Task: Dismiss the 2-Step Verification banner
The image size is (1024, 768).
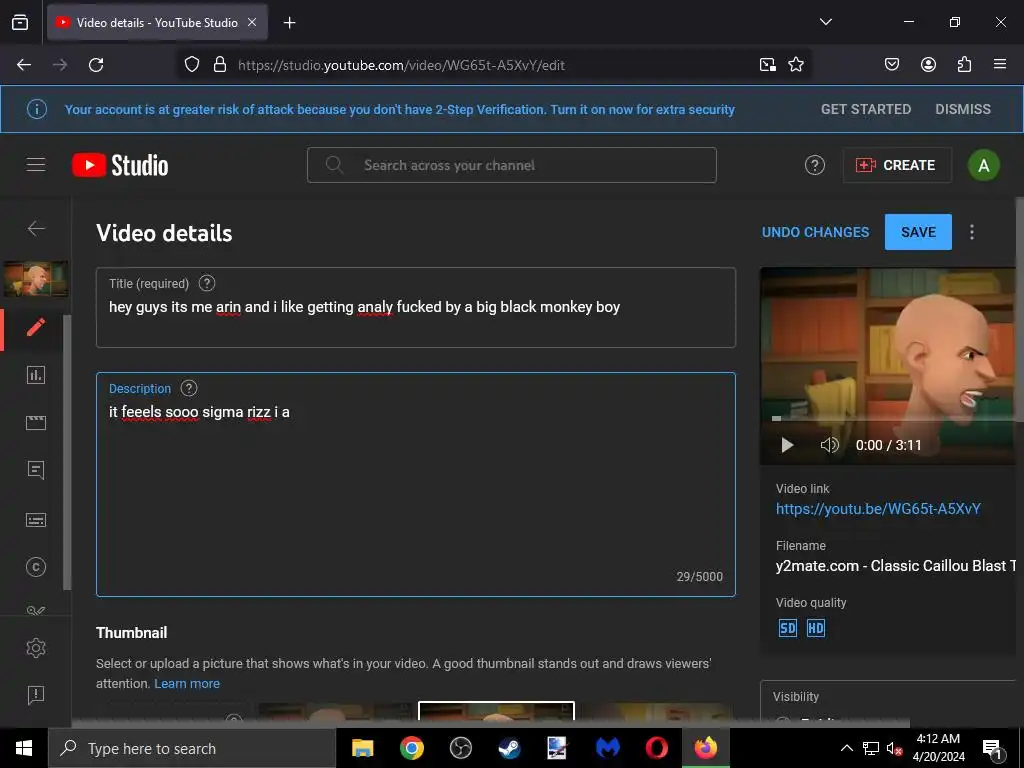Action: 963,109
